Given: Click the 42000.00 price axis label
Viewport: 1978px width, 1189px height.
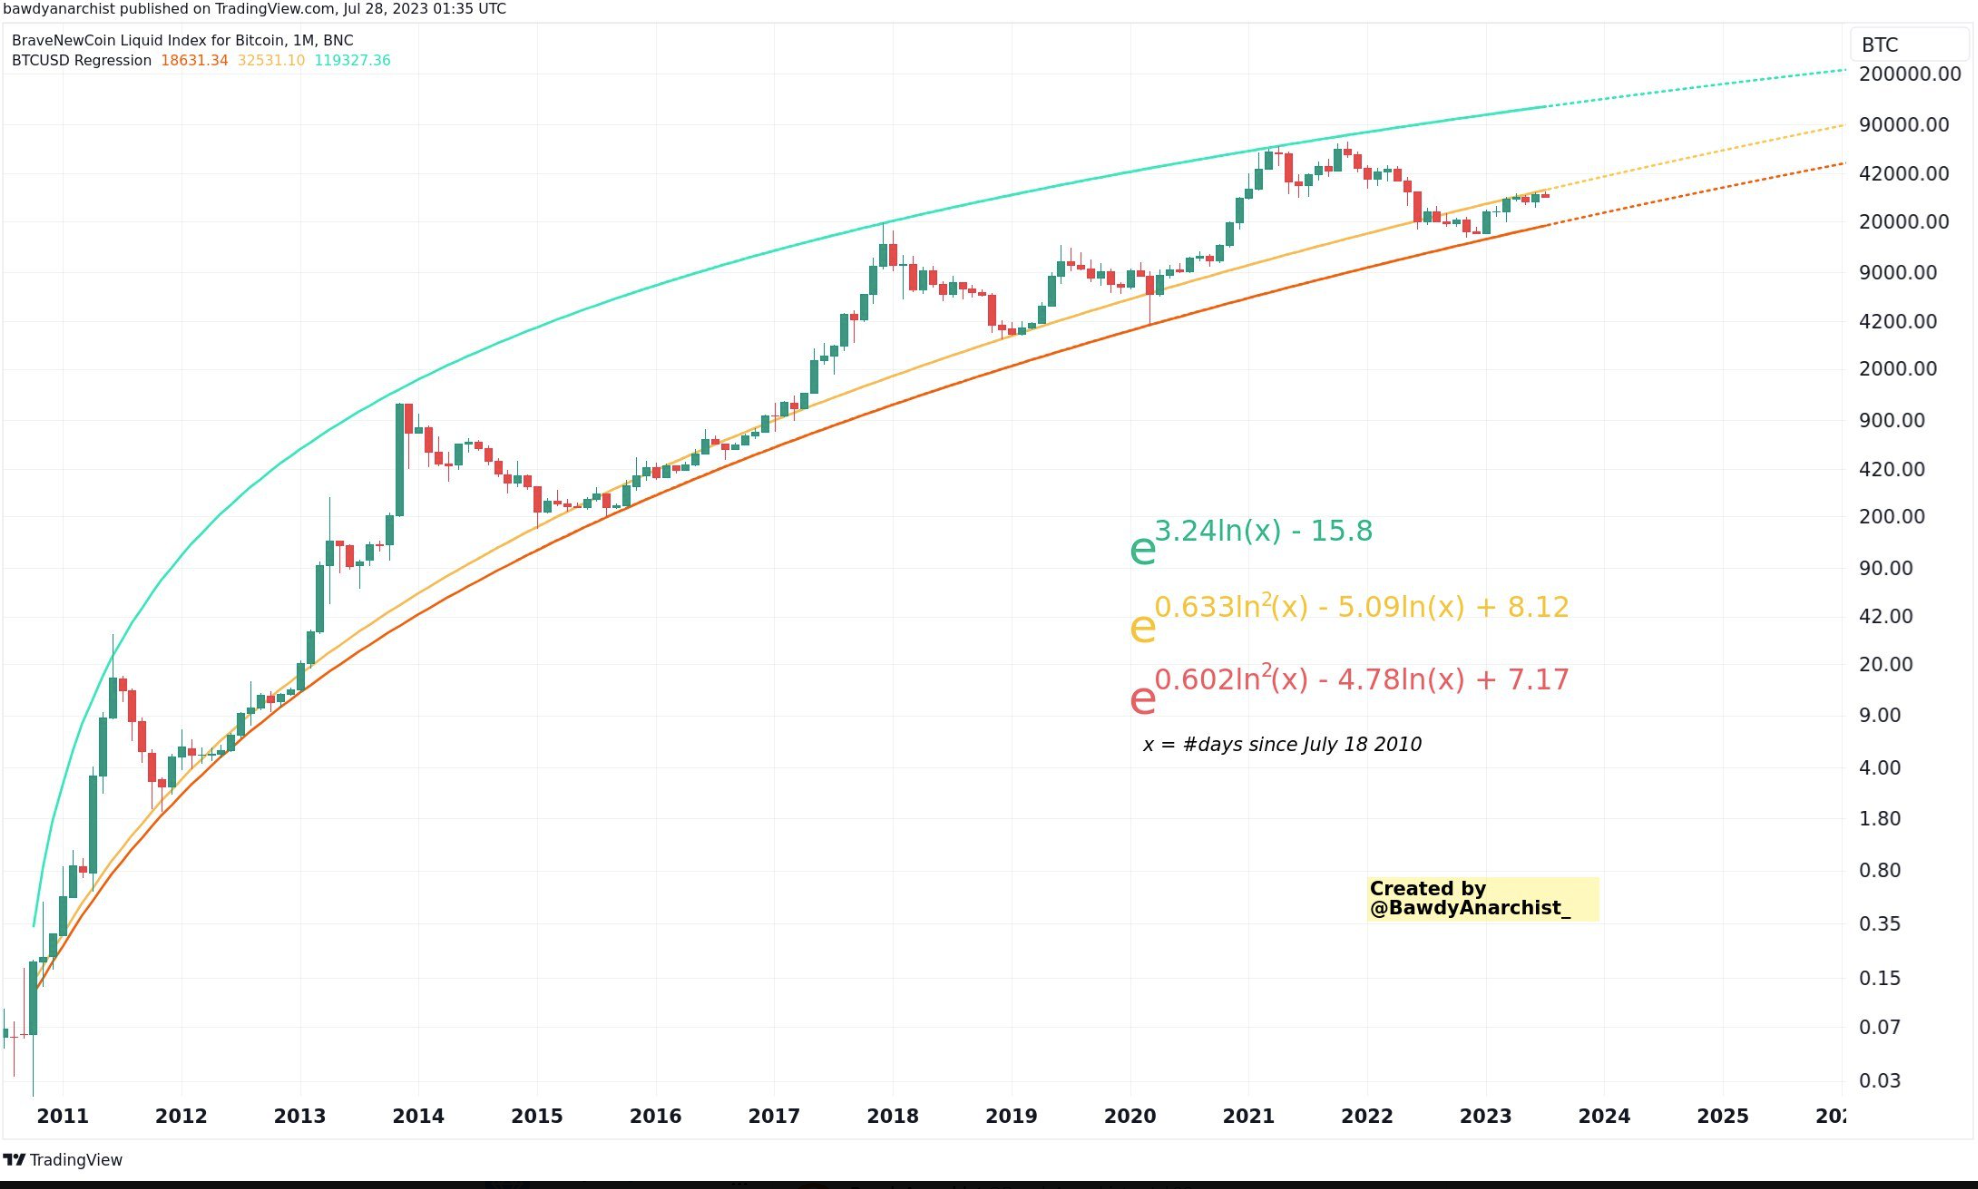Looking at the screenshot, I should point(1903,174).
